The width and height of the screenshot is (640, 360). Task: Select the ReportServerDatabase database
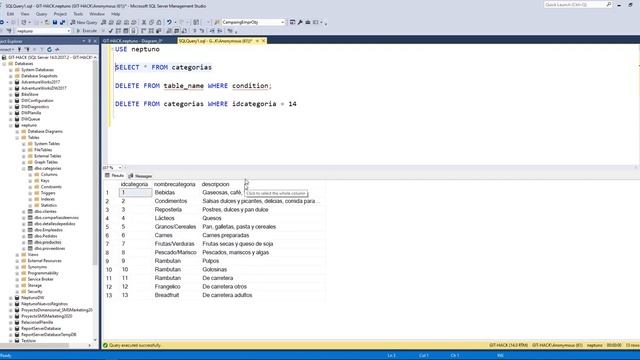(41, 328)
